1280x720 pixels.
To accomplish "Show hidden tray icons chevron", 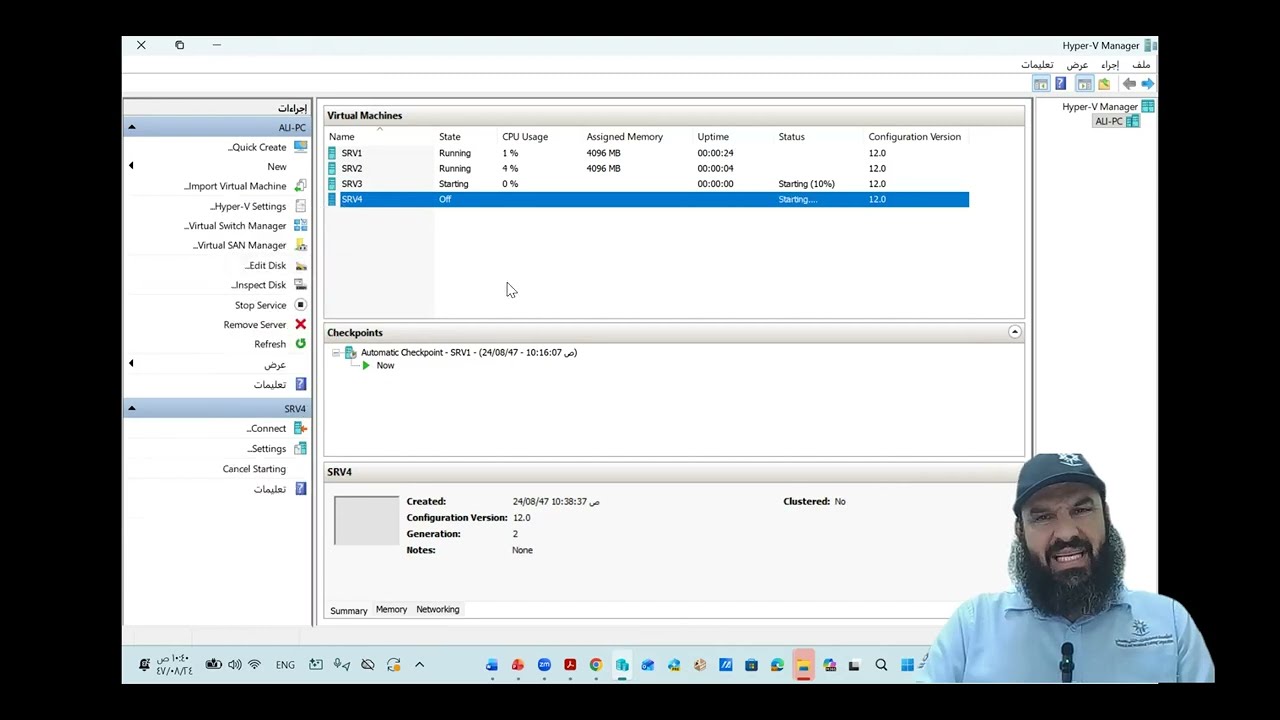I will tap(419, 665).
